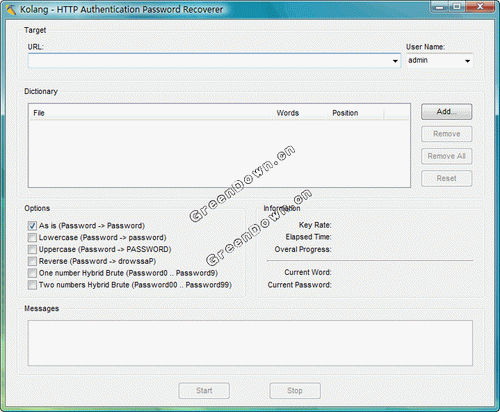
Task: Click the disabled Remove button
Action: coord(447,134)
